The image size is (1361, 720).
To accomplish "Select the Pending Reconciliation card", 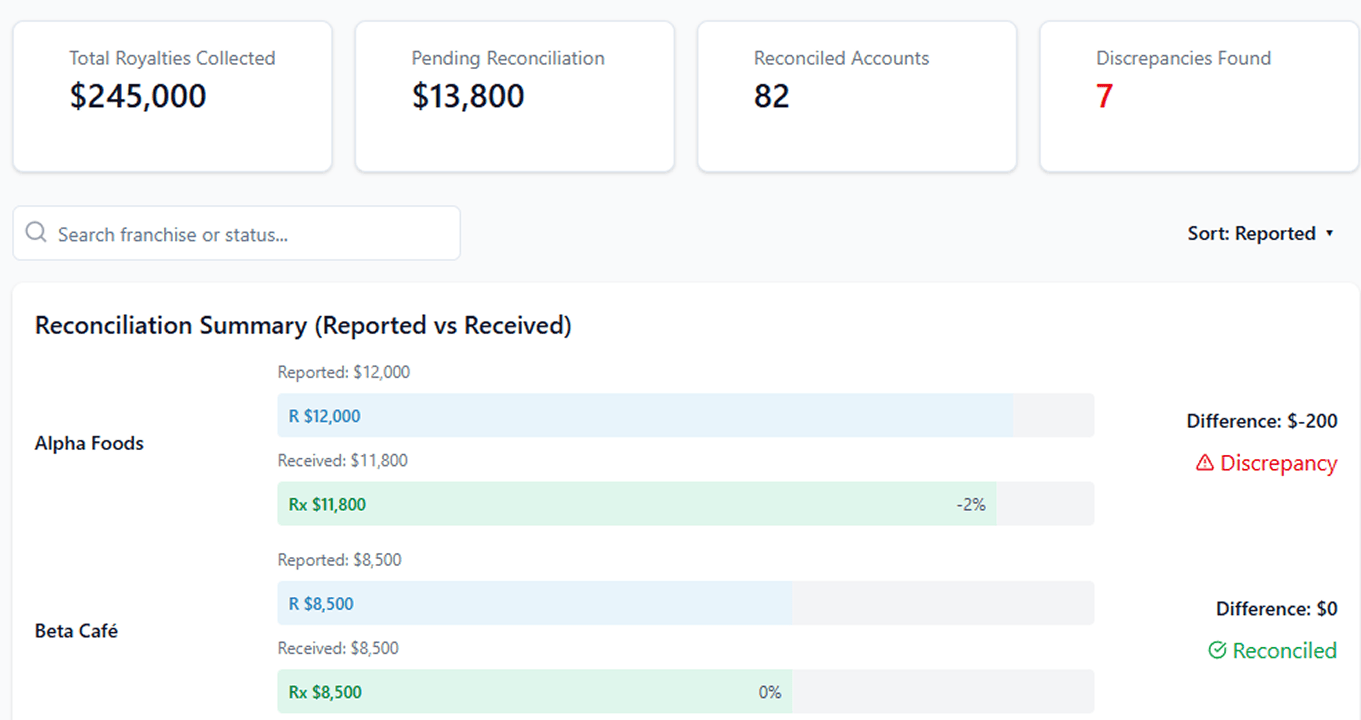I will (514, 96).
